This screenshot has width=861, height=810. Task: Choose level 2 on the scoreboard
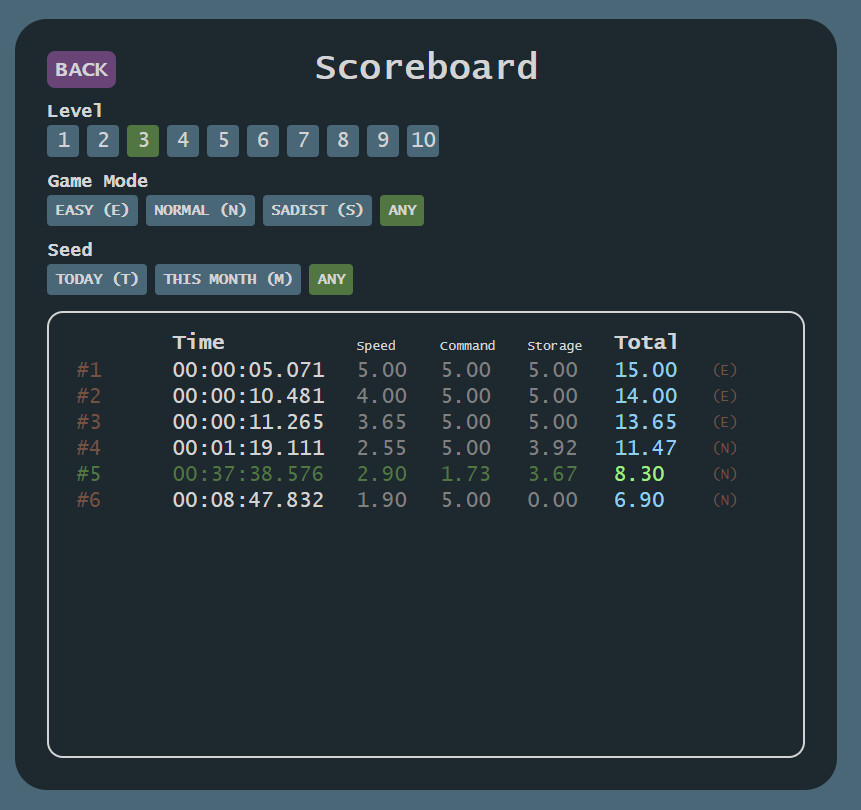pyautogui.click(x=103, y=140)
